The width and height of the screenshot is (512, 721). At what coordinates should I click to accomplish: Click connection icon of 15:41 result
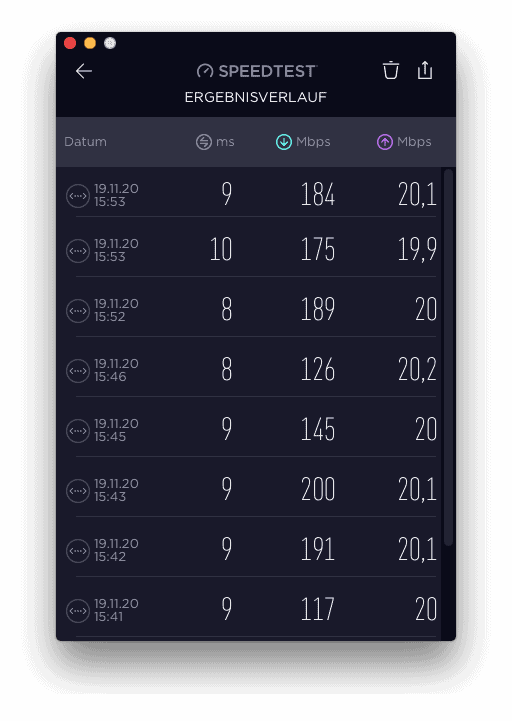pyautogui.click(x=78, y=611)
